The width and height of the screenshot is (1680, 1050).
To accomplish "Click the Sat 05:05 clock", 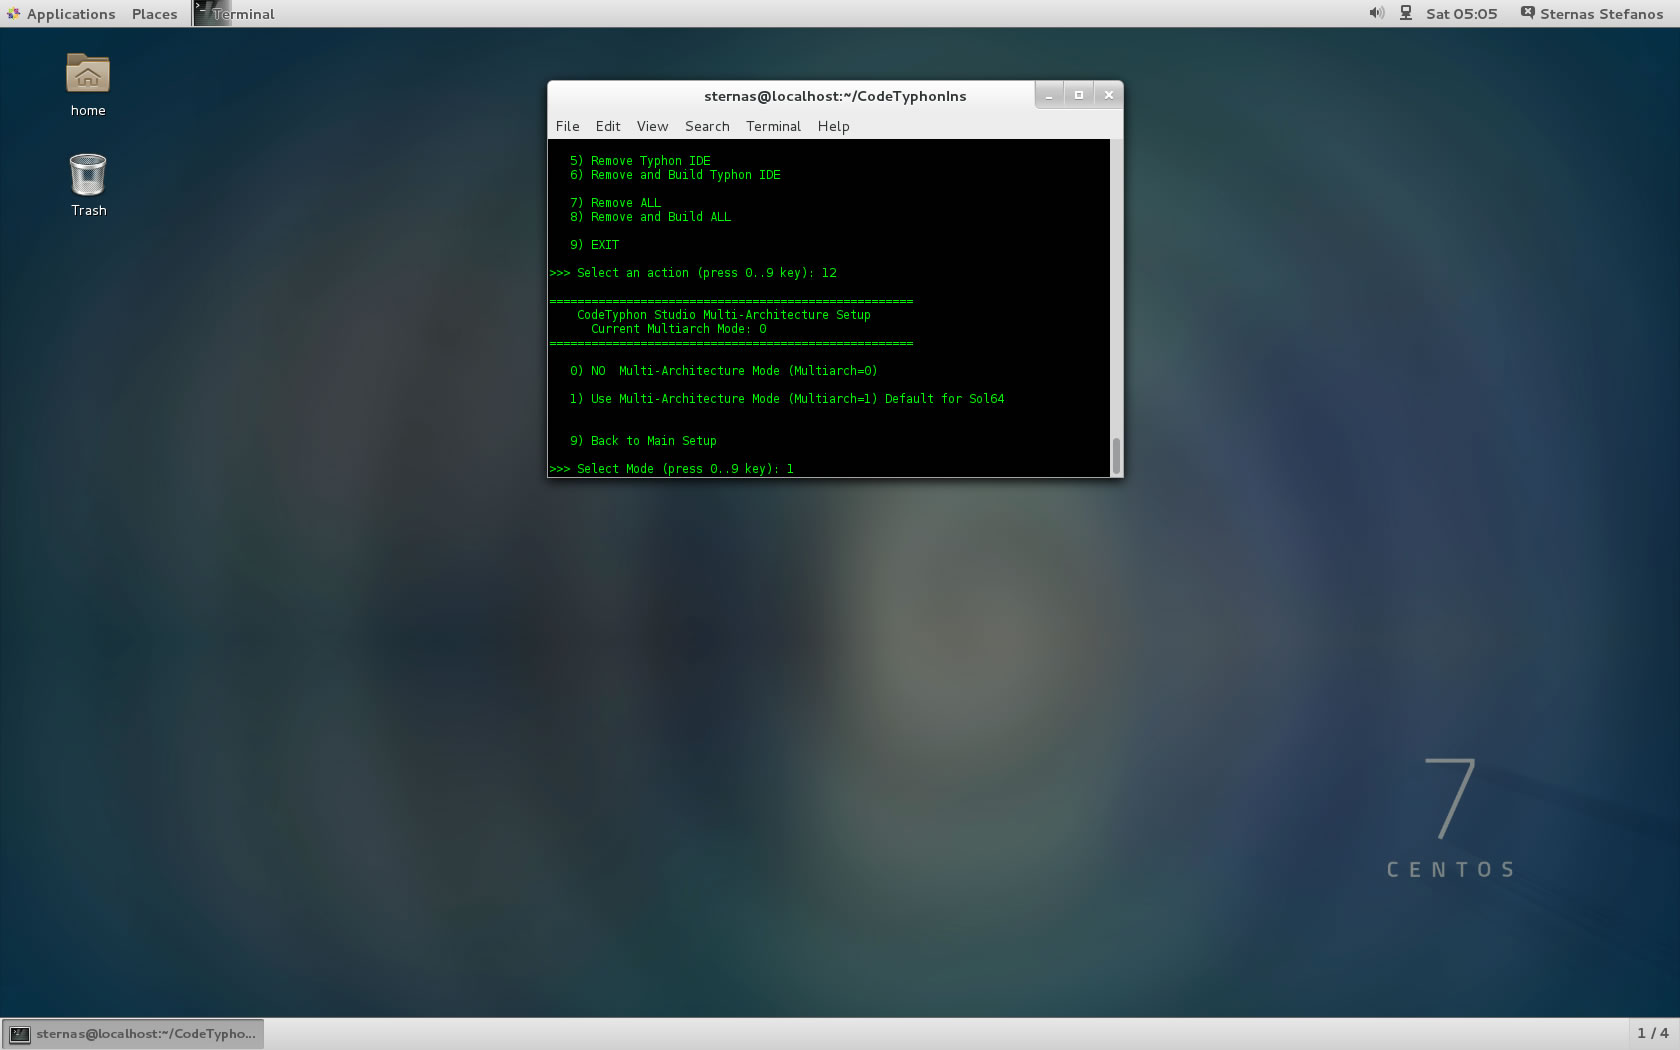I will coord(1461,14).
